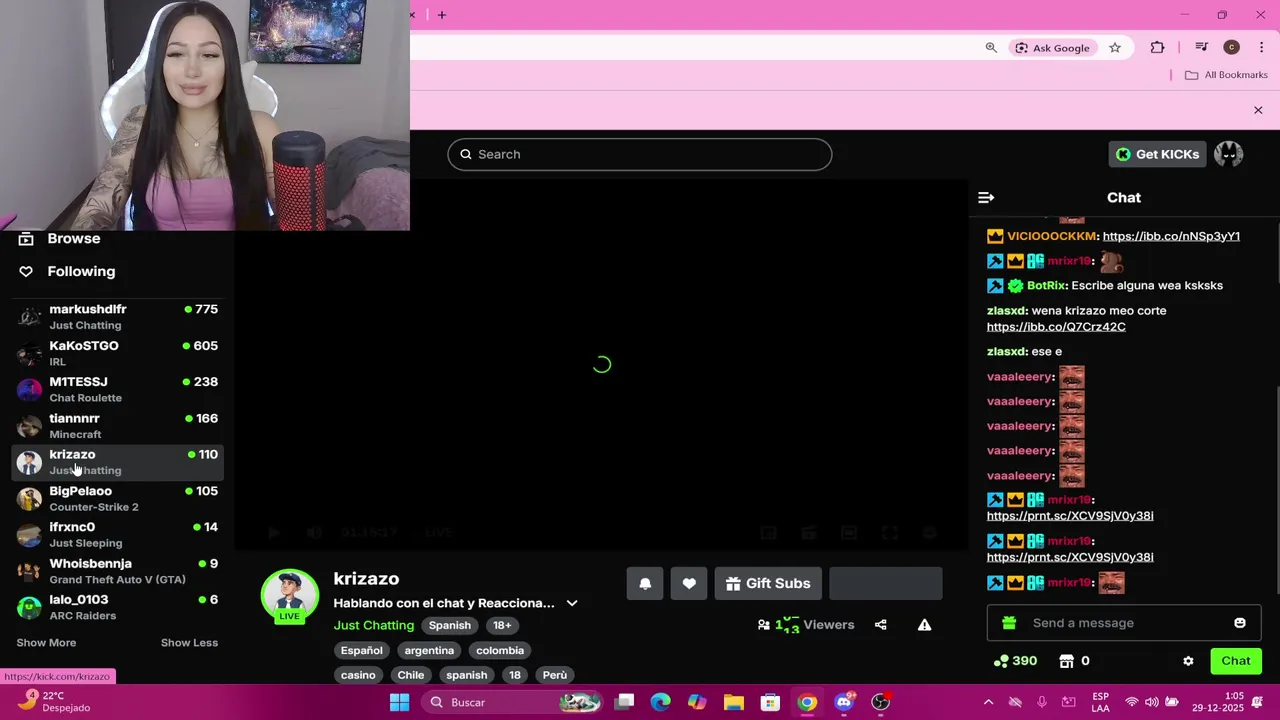Open BigPelaoo Counter-Strike 2 channel
The height and width of the screenshot is (720, 1280).
tap(118, 498)
